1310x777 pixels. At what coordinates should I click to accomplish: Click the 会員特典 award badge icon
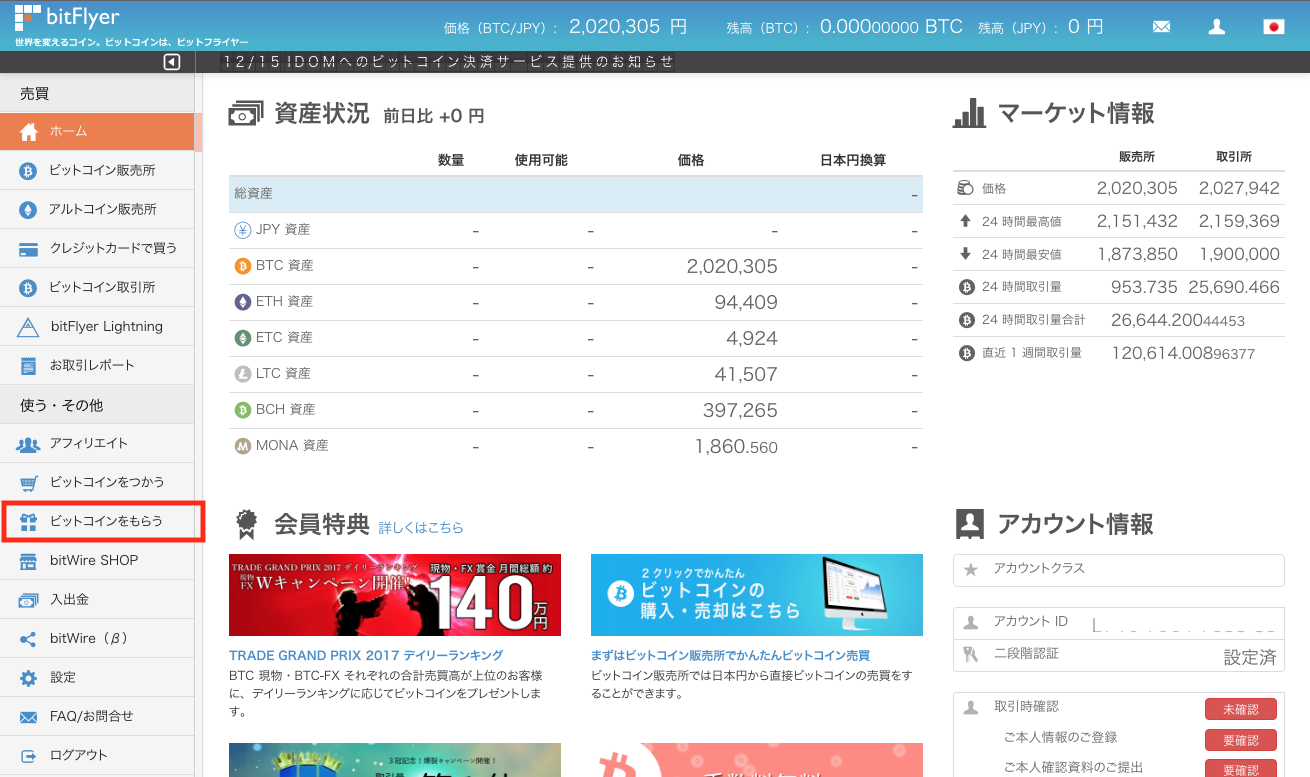click(246, 523)
